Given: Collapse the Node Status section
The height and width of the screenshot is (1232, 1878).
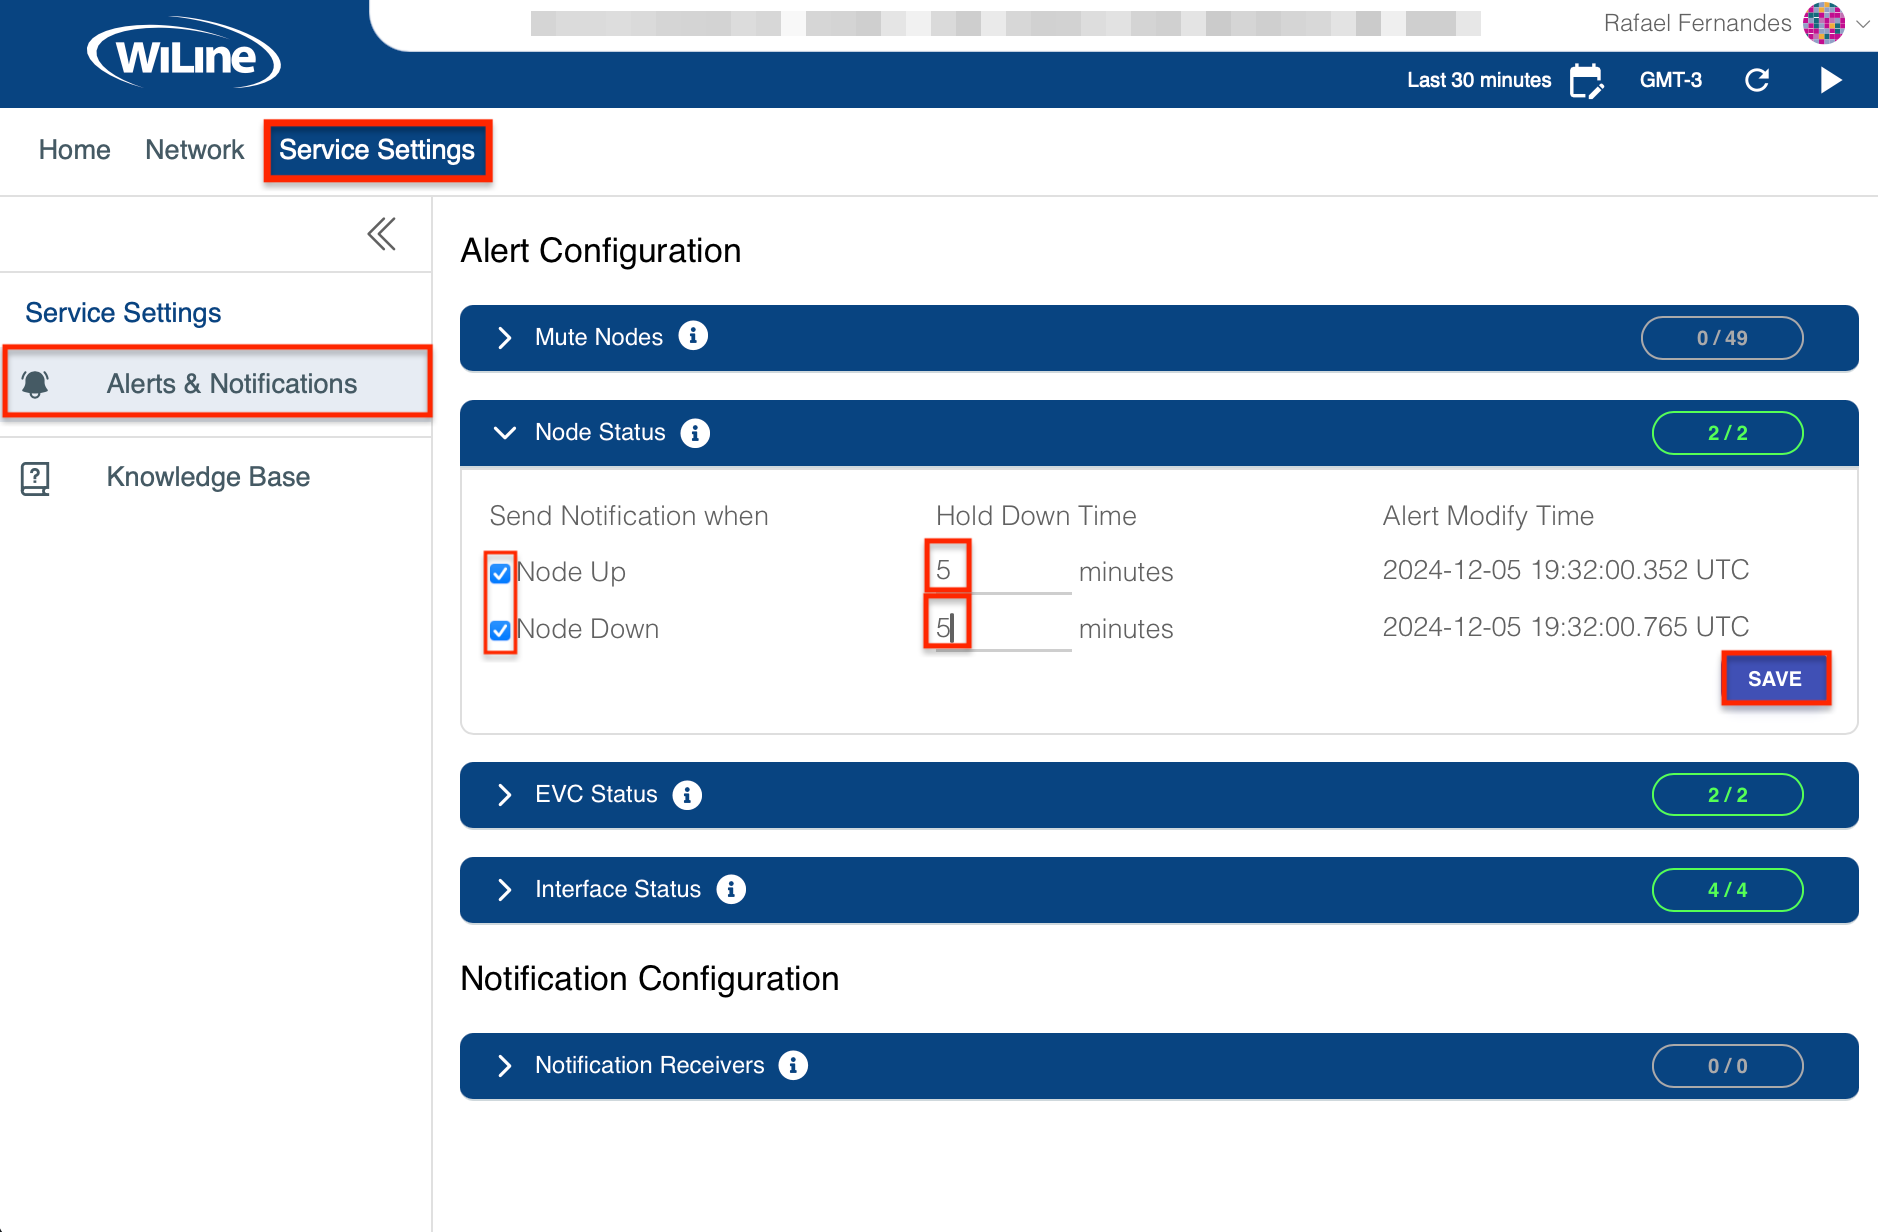Looking at the screenshot, I should pos(505,433).
